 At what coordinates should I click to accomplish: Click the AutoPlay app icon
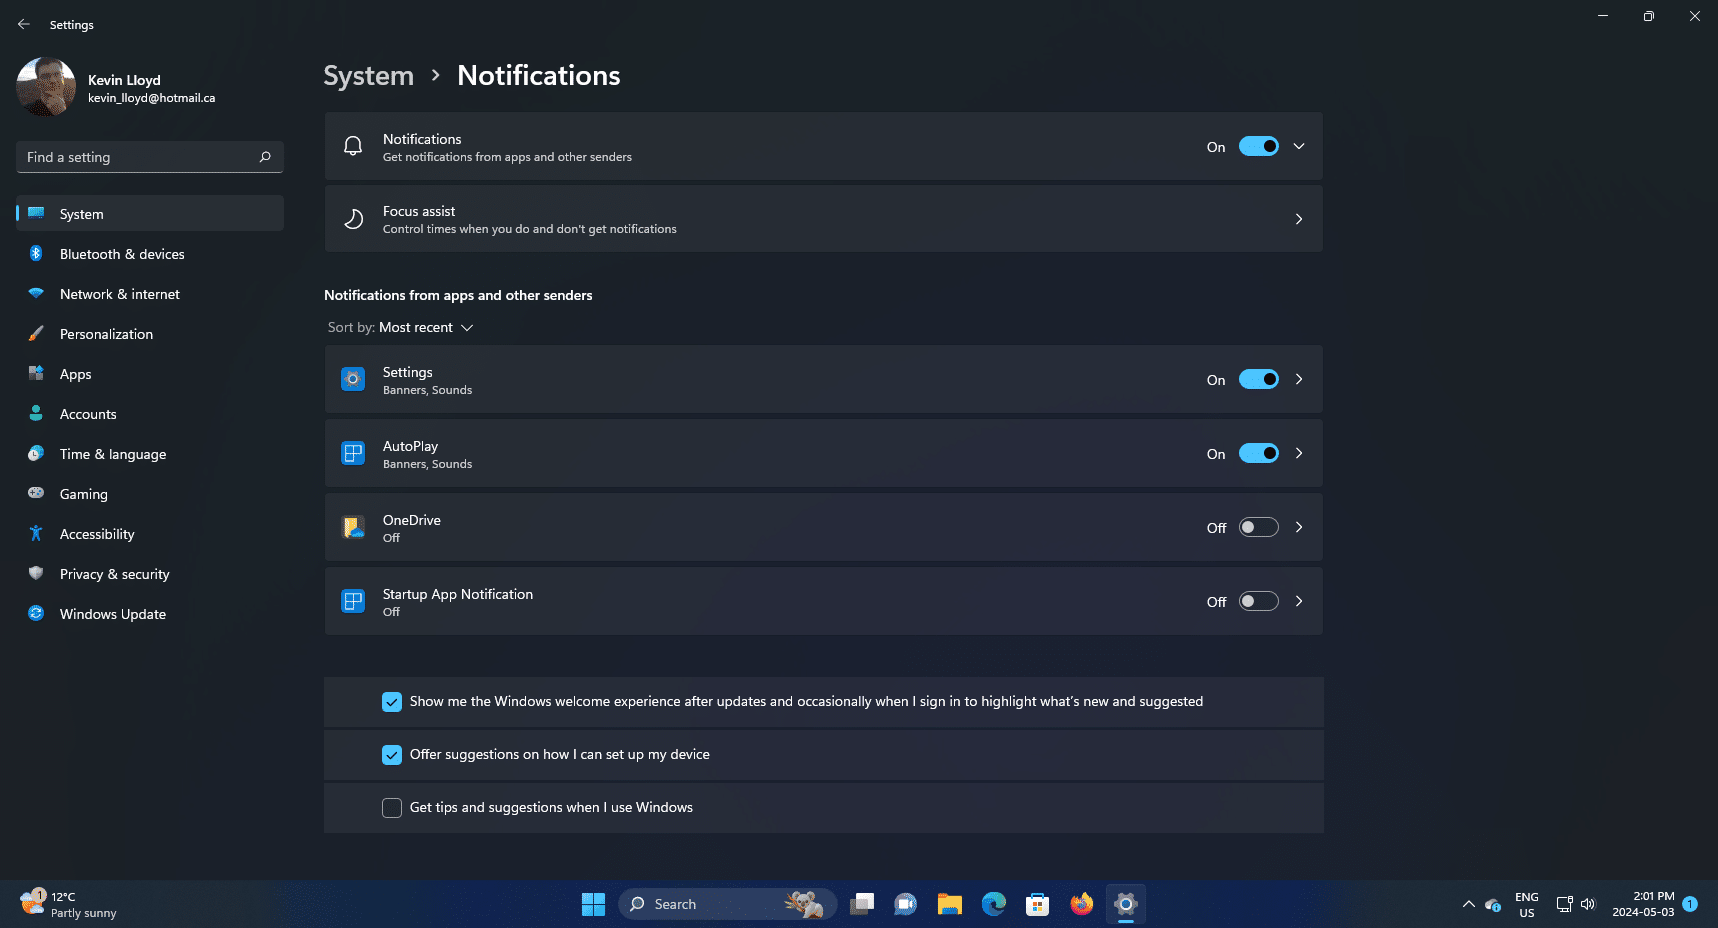pyautogui.click(x=353, y=453)
